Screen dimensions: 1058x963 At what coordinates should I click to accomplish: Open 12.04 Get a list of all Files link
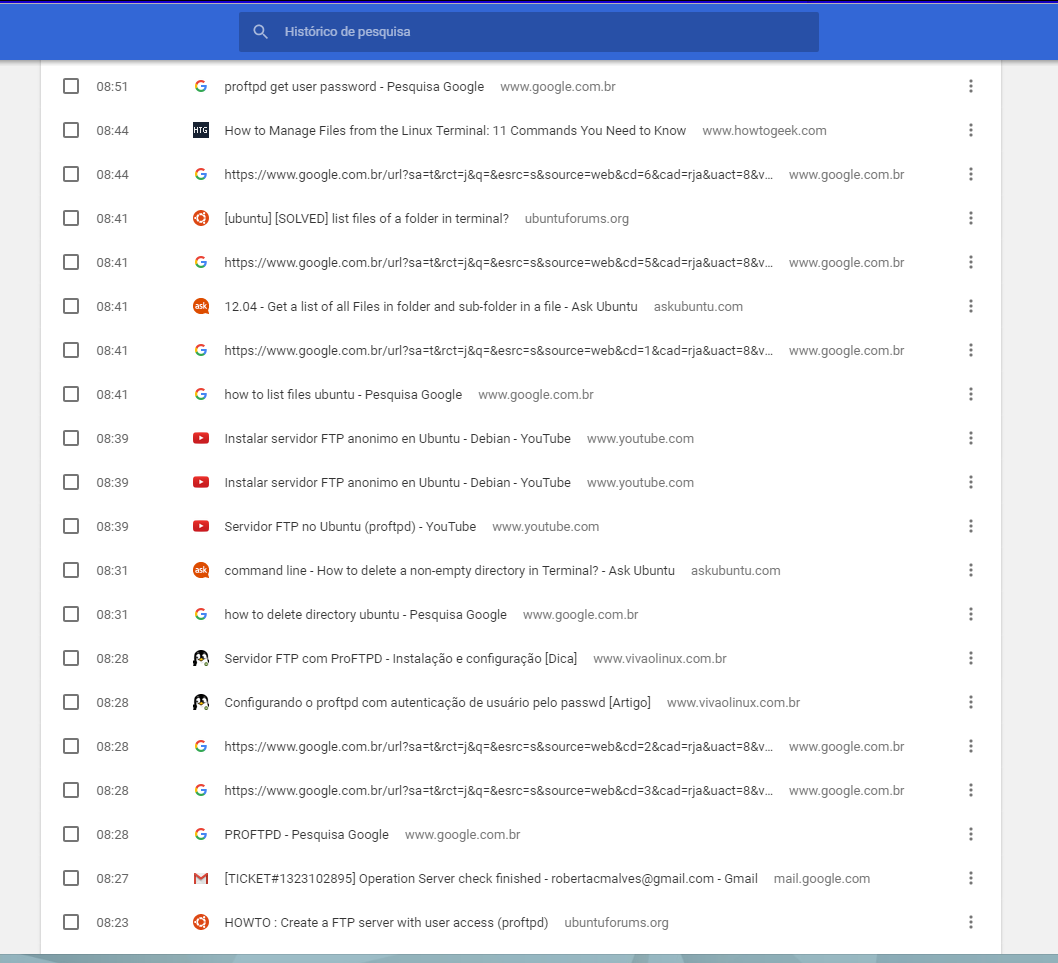(430, 306)
